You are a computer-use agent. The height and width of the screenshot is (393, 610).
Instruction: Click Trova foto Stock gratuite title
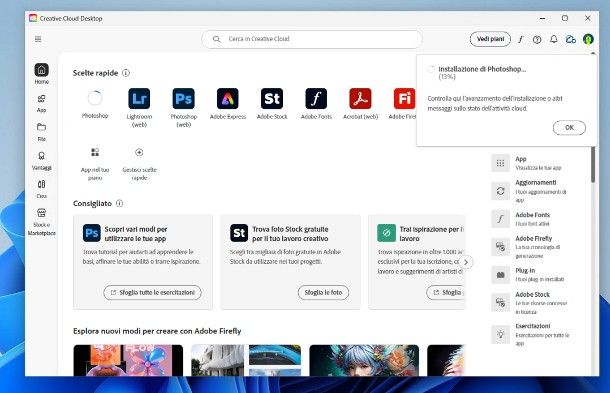(290, 233)
